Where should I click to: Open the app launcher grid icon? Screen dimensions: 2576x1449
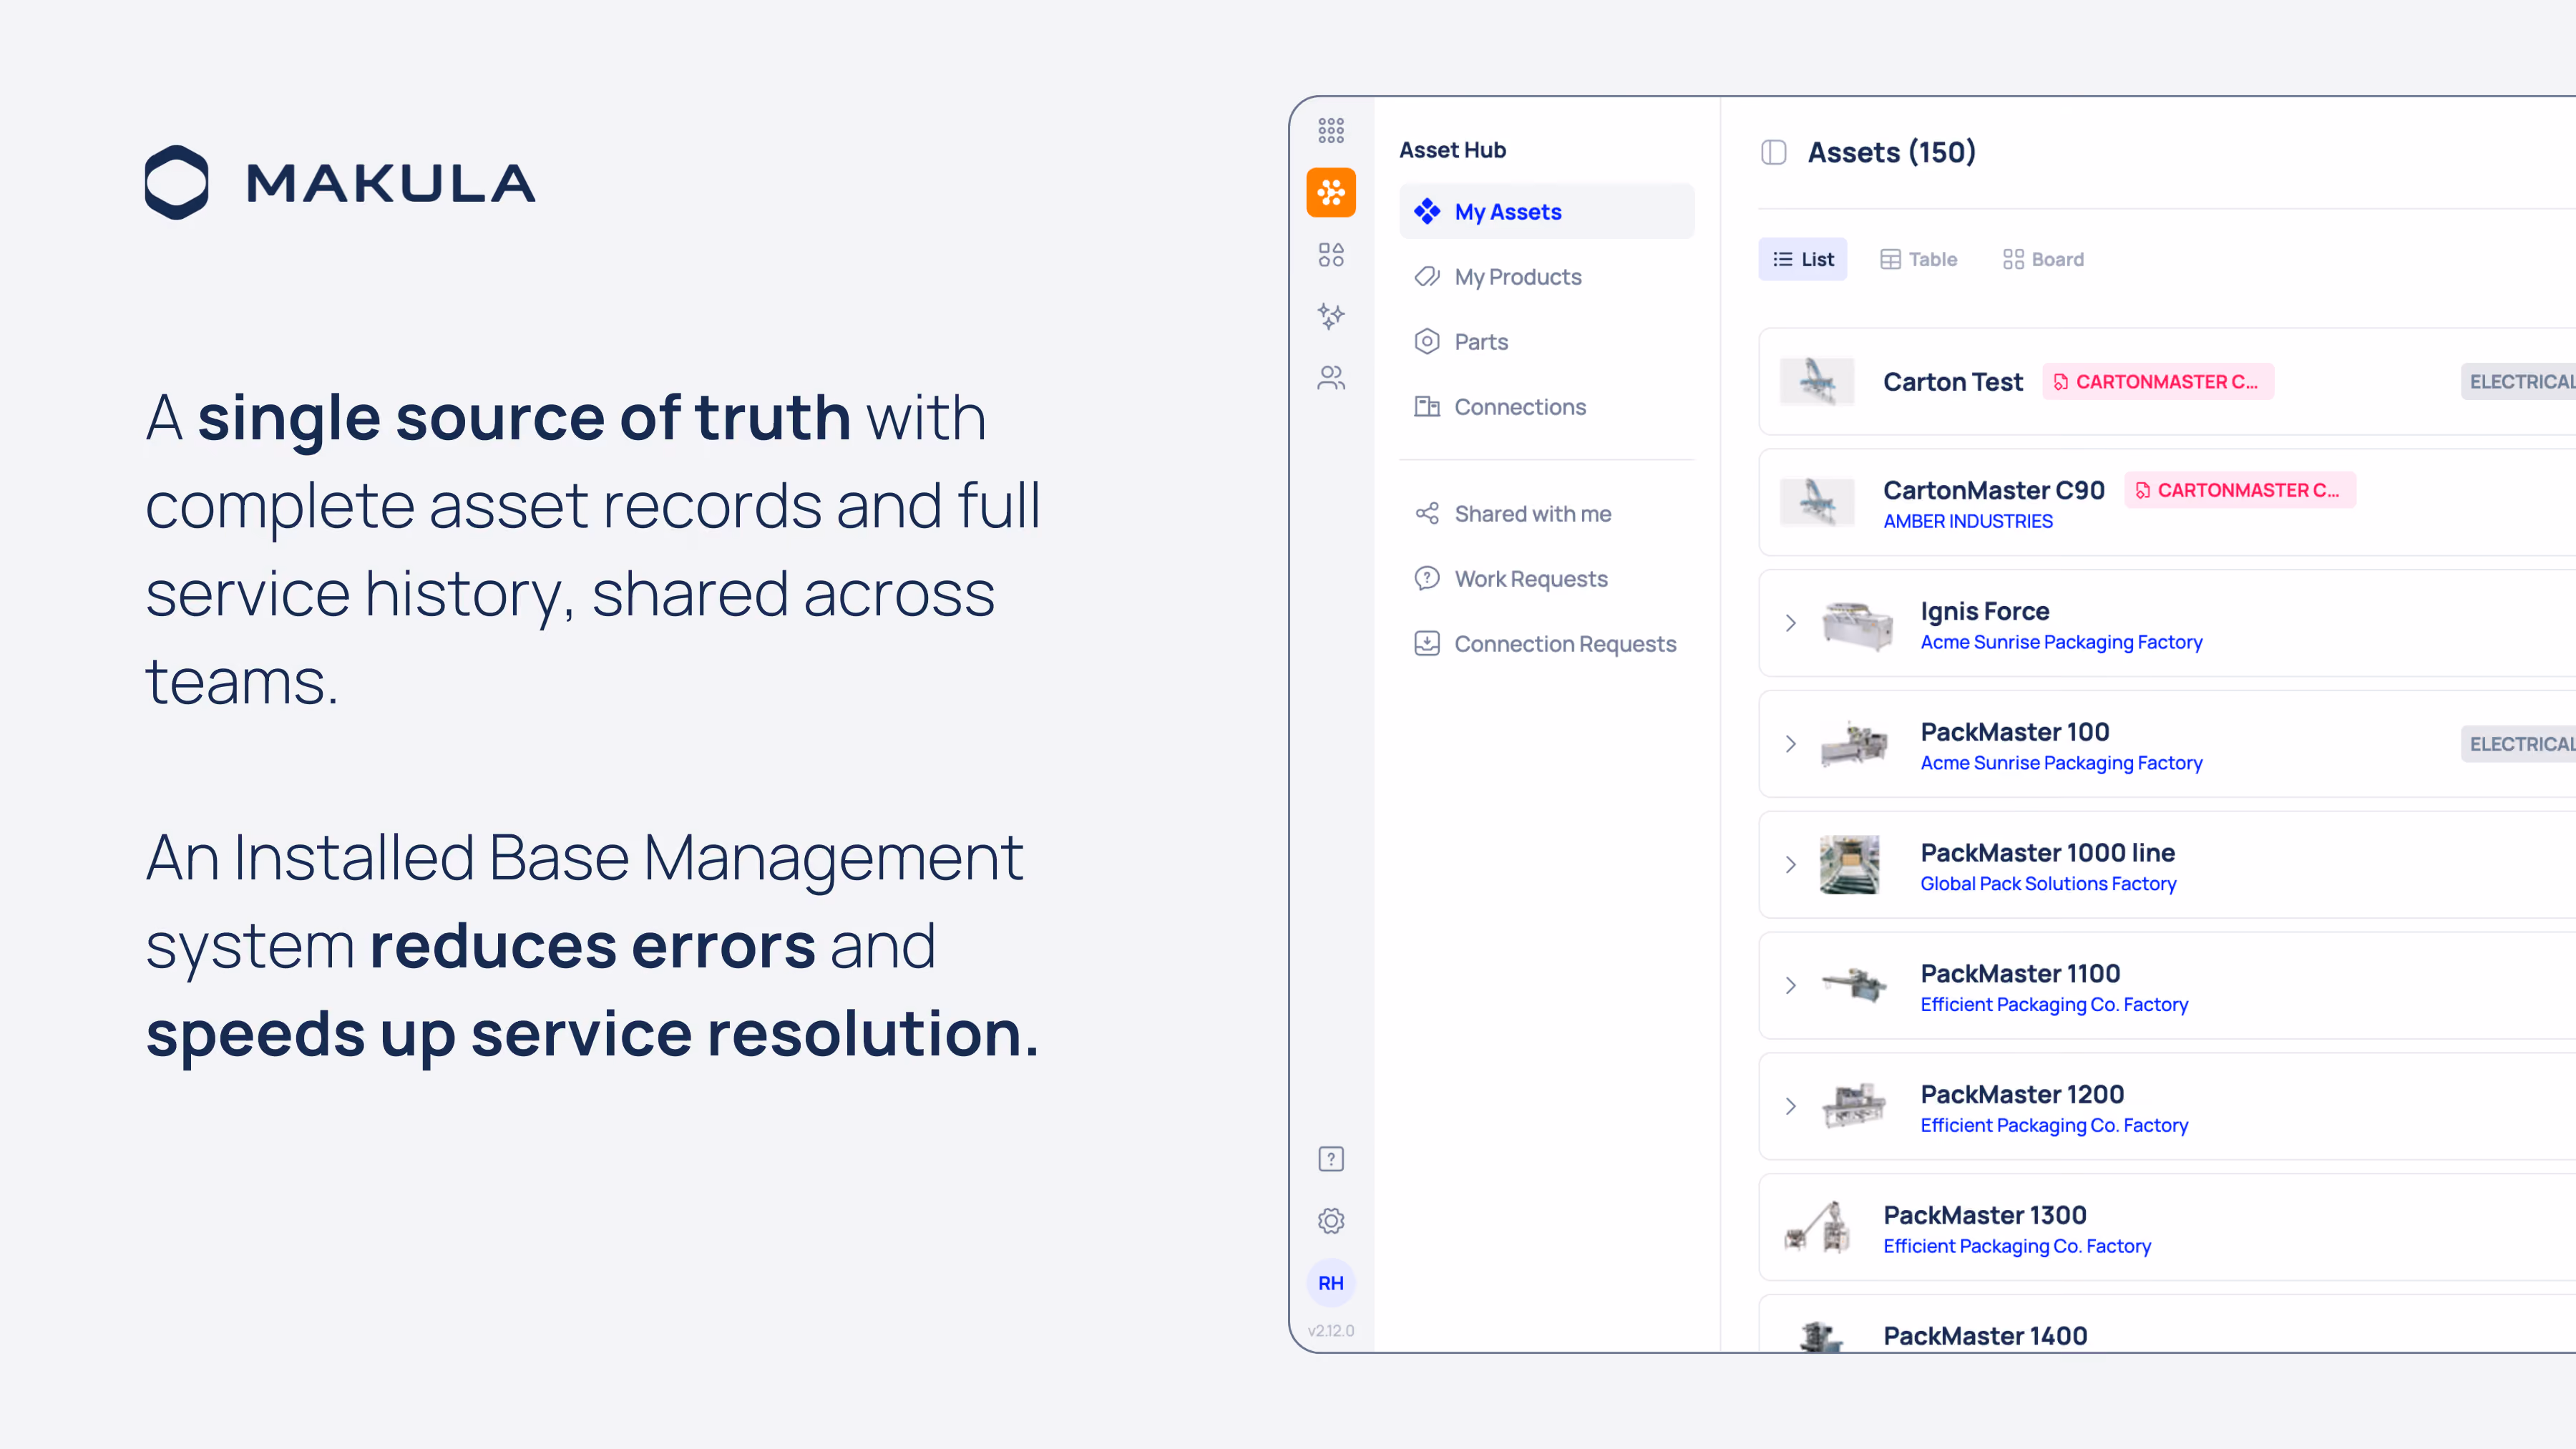1331,130
